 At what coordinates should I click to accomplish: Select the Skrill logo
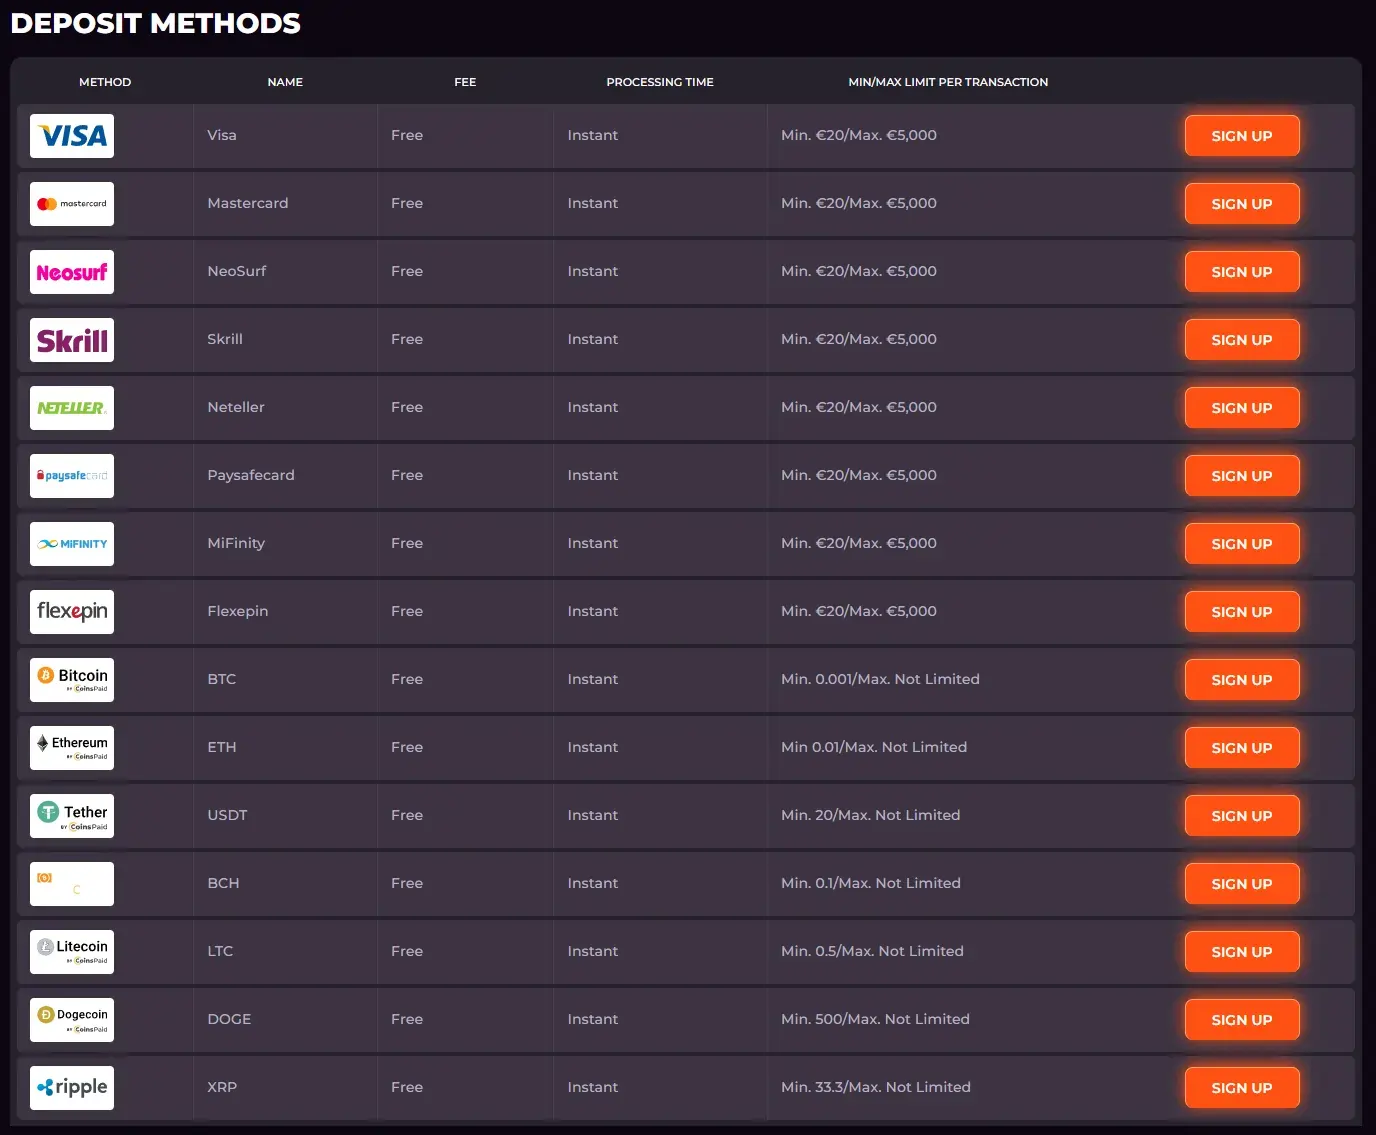(72, 340)
